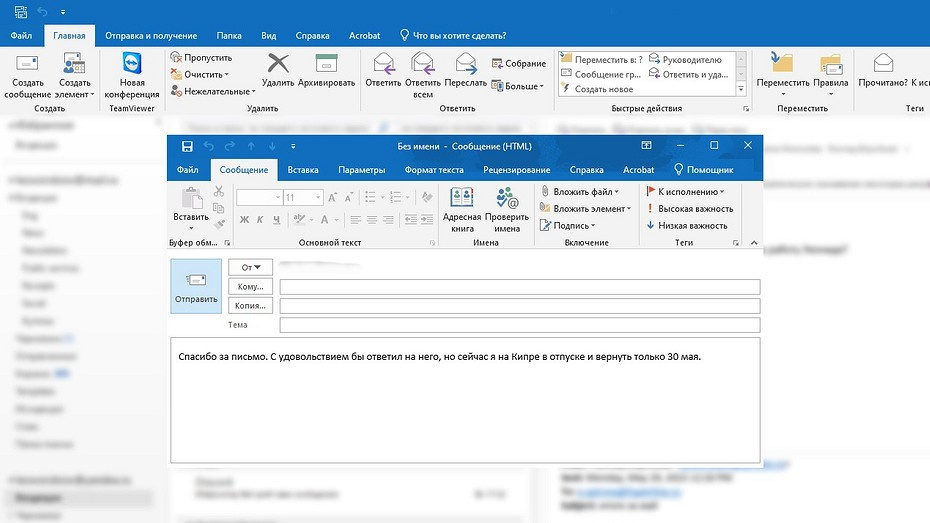Open the От sender dropdown
The height and width of the screenshot is (523, 930).
(x=251, y=267)
